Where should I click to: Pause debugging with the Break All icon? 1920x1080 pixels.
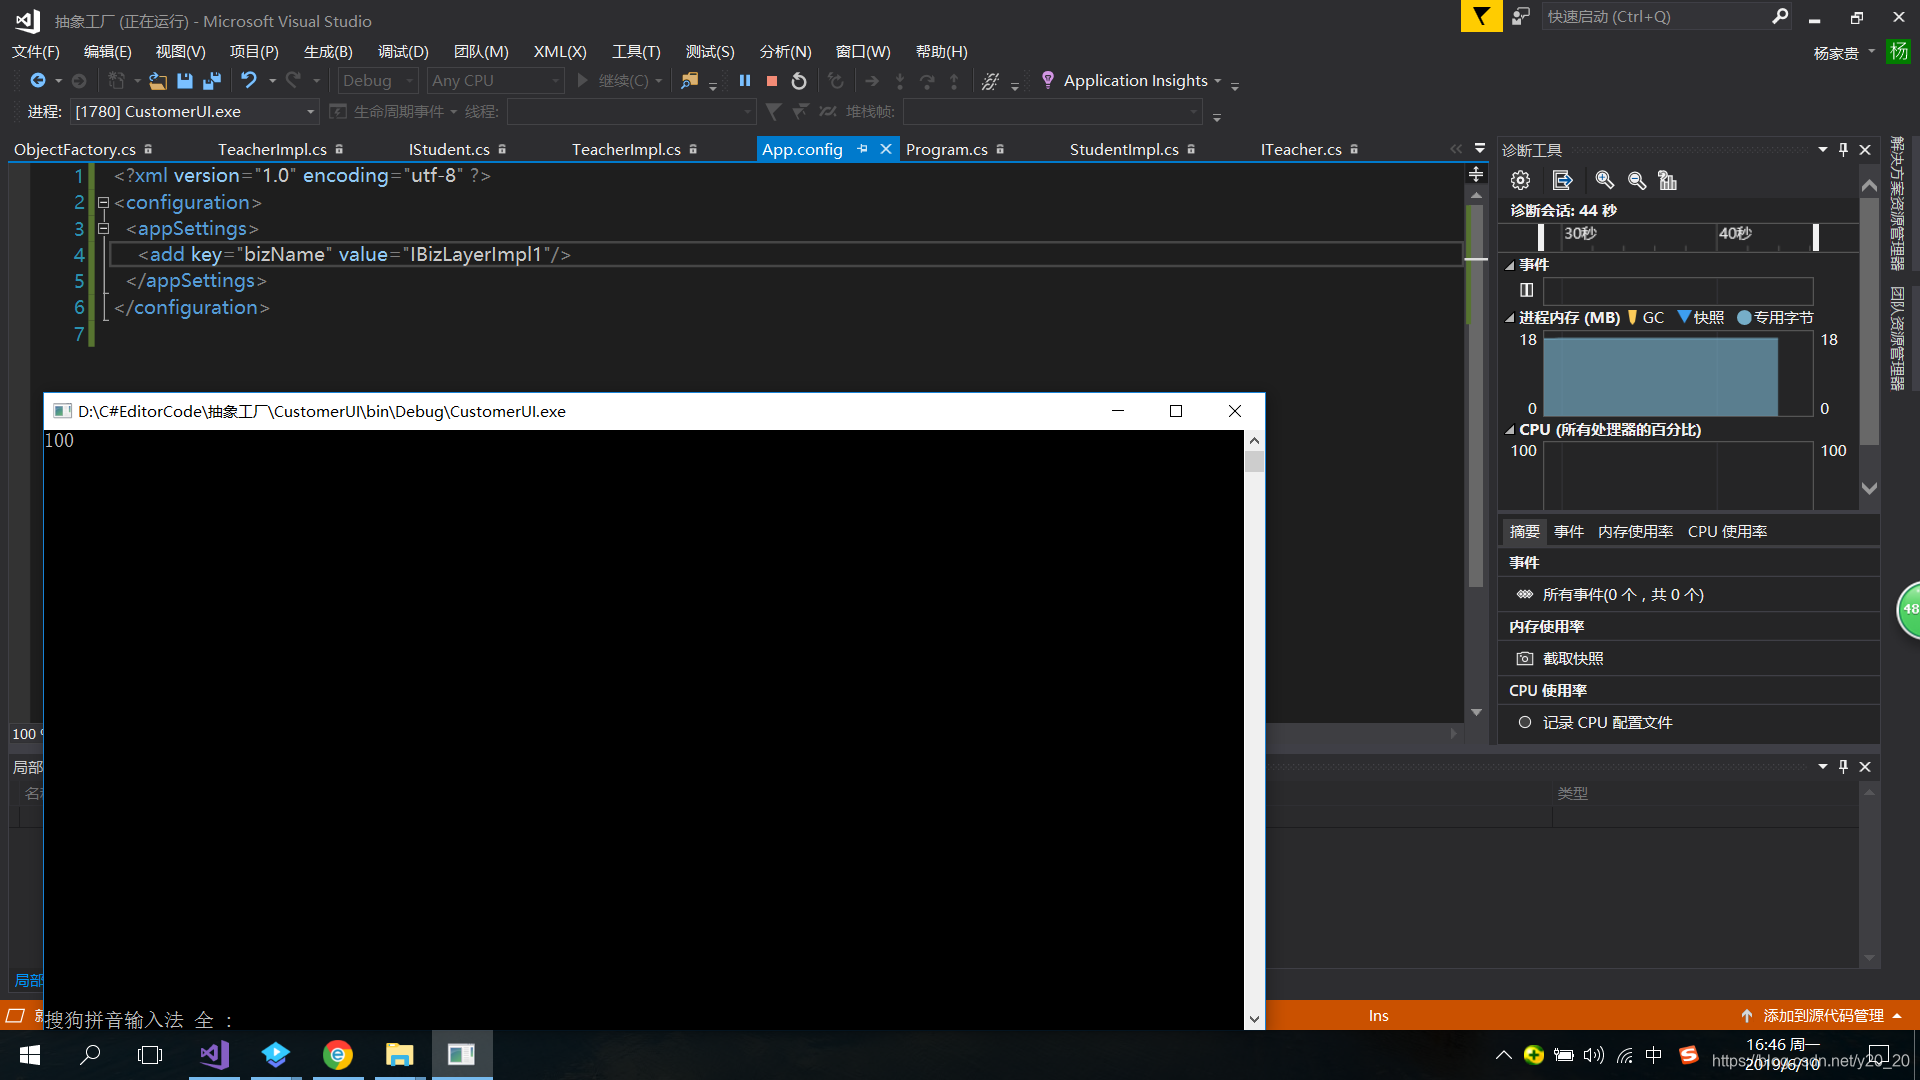745,81
